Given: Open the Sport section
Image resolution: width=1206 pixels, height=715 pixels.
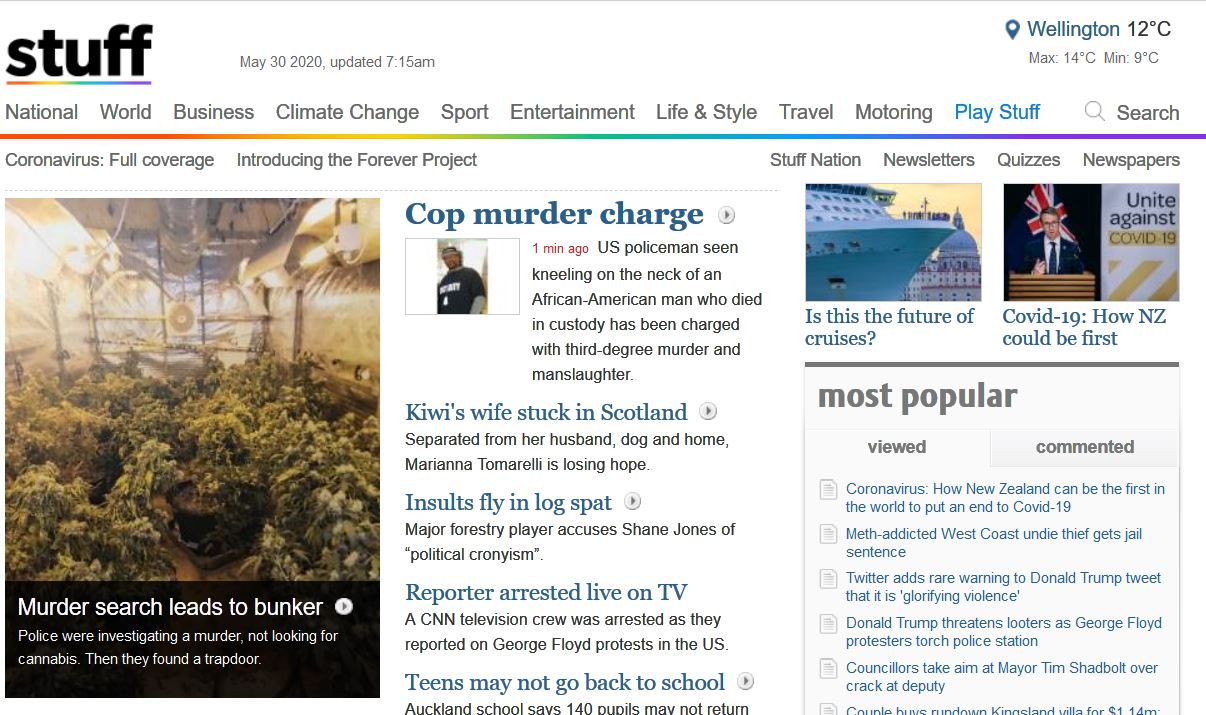Looking at the screenshot, I should pyautogui.click(x=464, y=112).
